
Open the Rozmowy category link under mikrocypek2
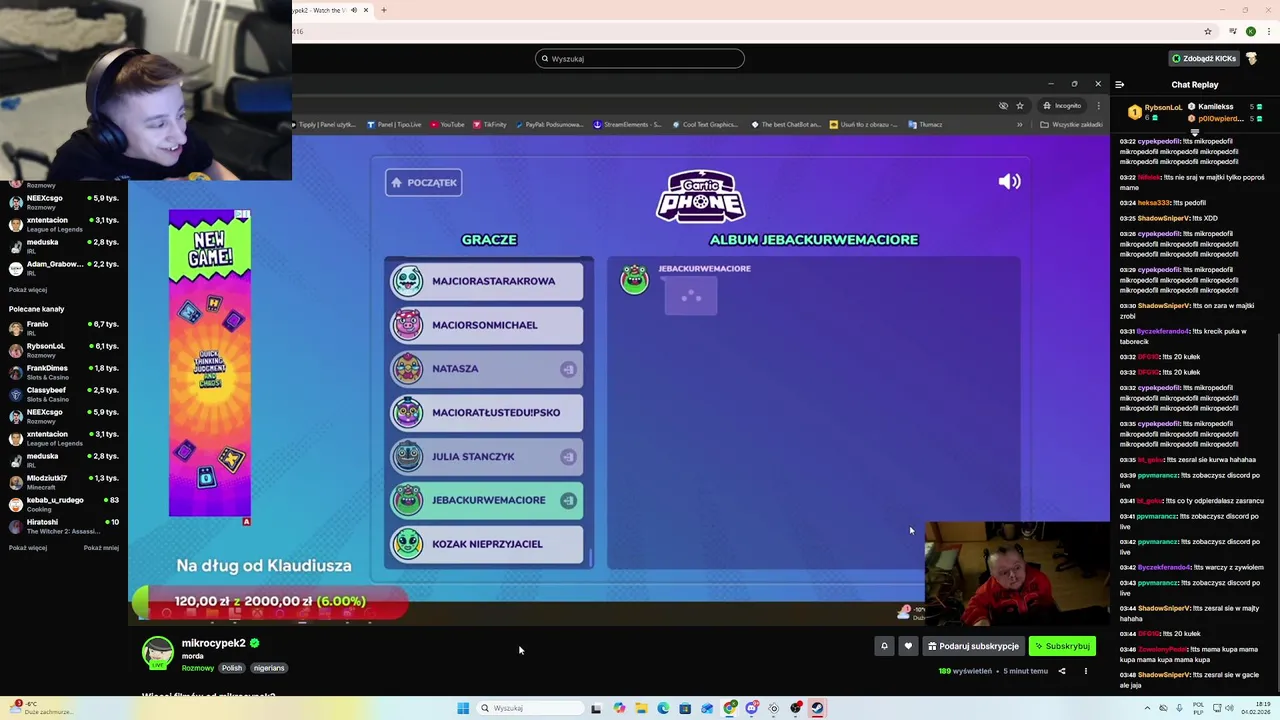click(x=197, y=668)
